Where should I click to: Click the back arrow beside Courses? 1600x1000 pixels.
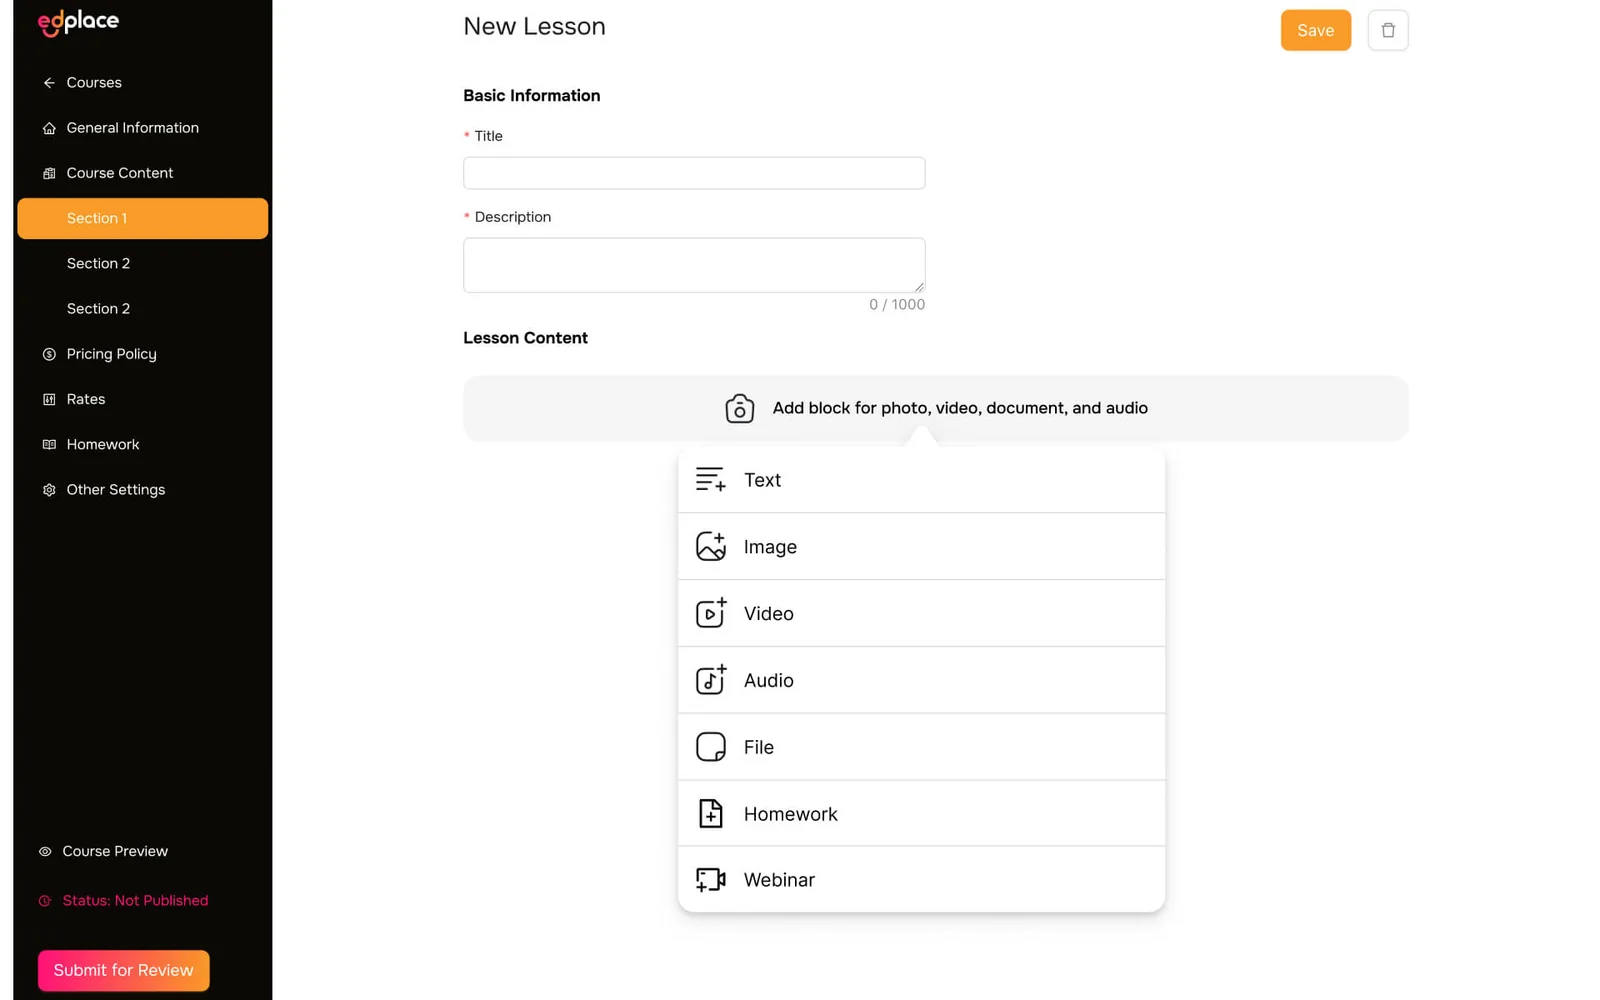(49, 83)
